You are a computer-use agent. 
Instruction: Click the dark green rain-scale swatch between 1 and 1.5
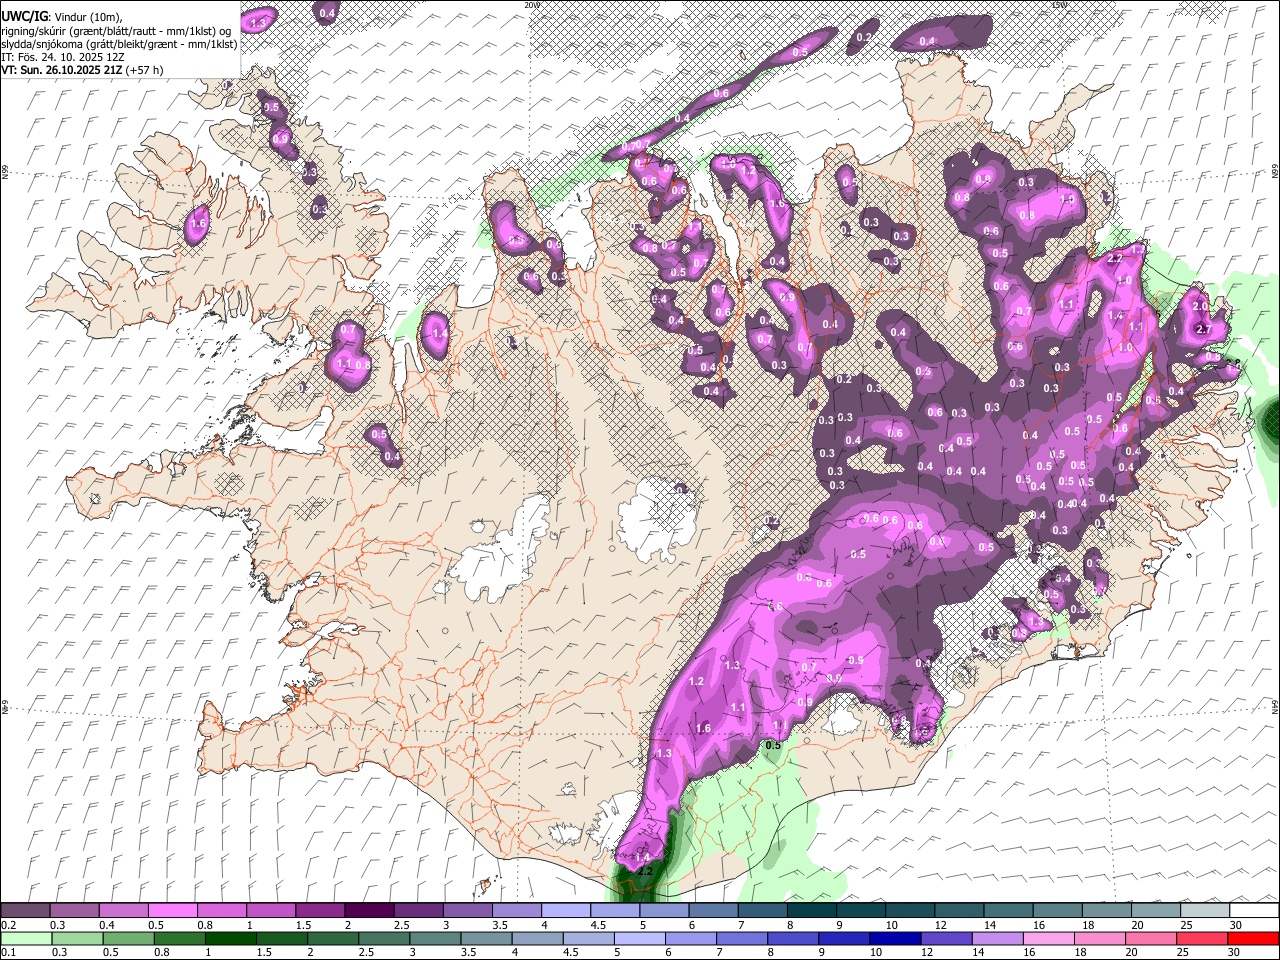point(230,938)
